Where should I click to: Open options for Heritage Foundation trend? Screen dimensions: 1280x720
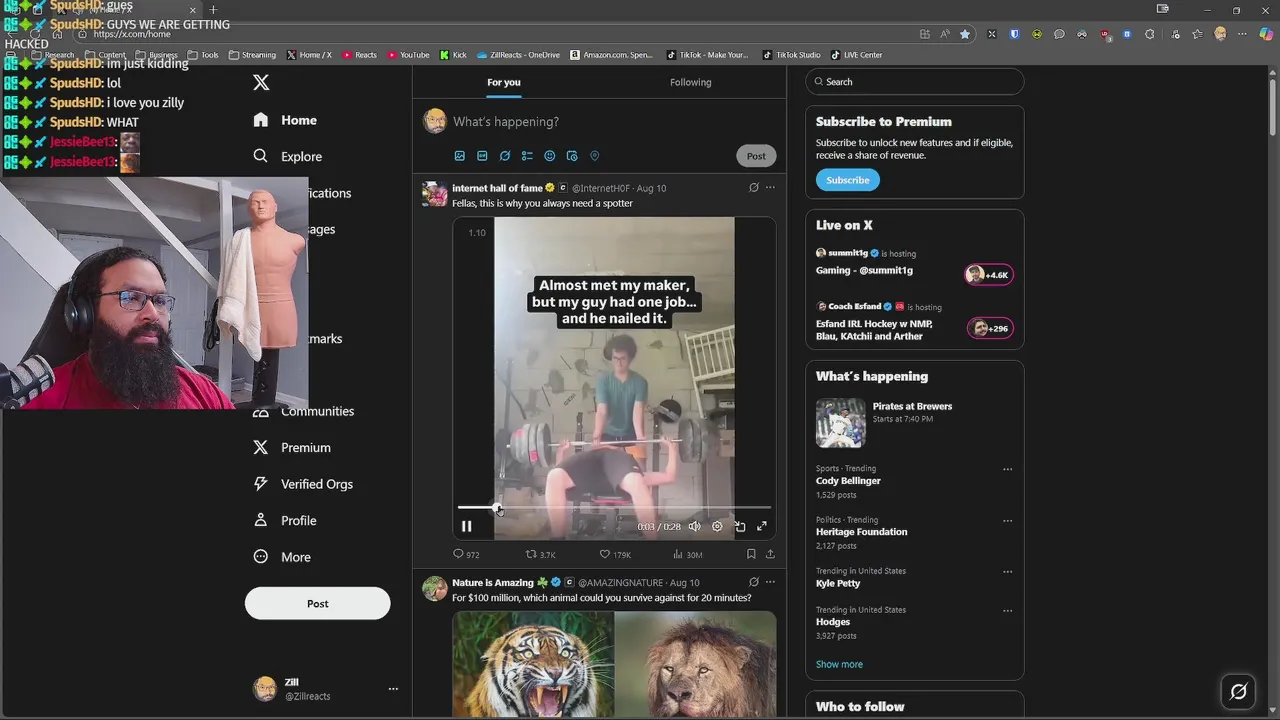point(1007,521)
